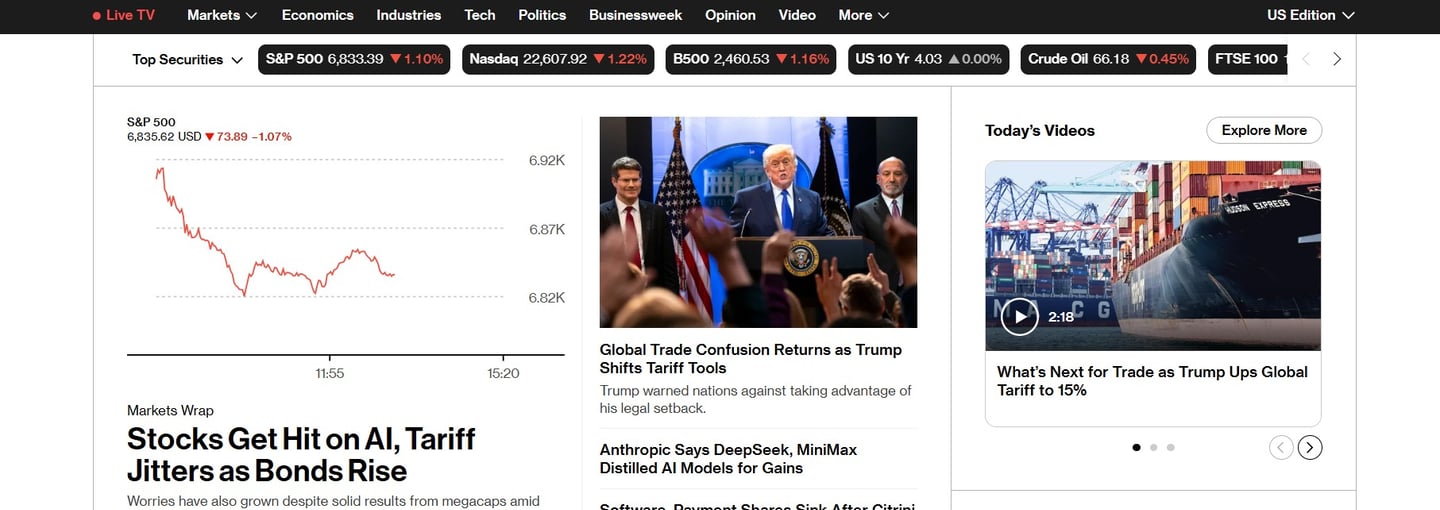Open the Businessweek section
Image resolution: width=1440 pixels, height=510 pixels.
point(635,15)
